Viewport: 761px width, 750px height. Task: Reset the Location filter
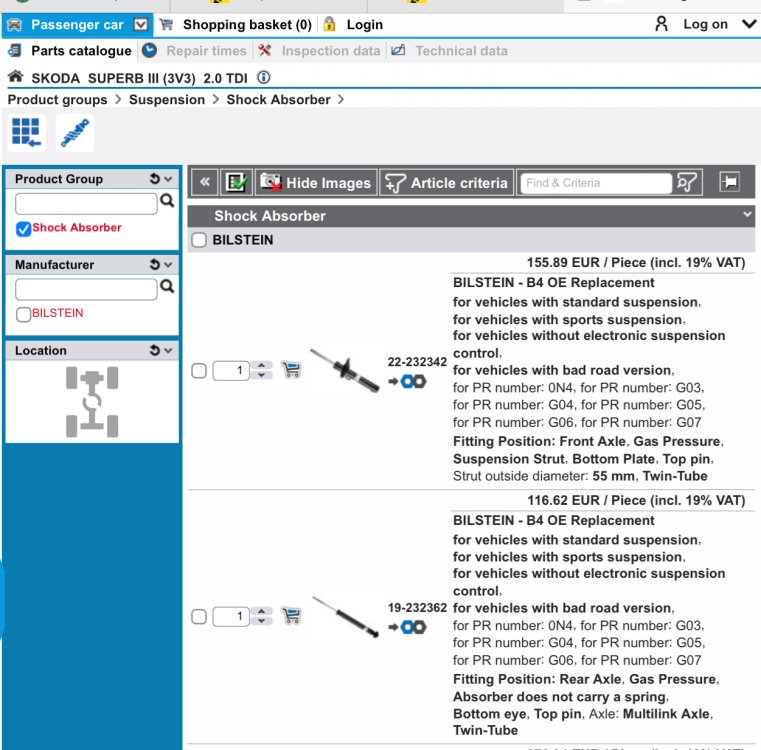[x=155, y=350]
